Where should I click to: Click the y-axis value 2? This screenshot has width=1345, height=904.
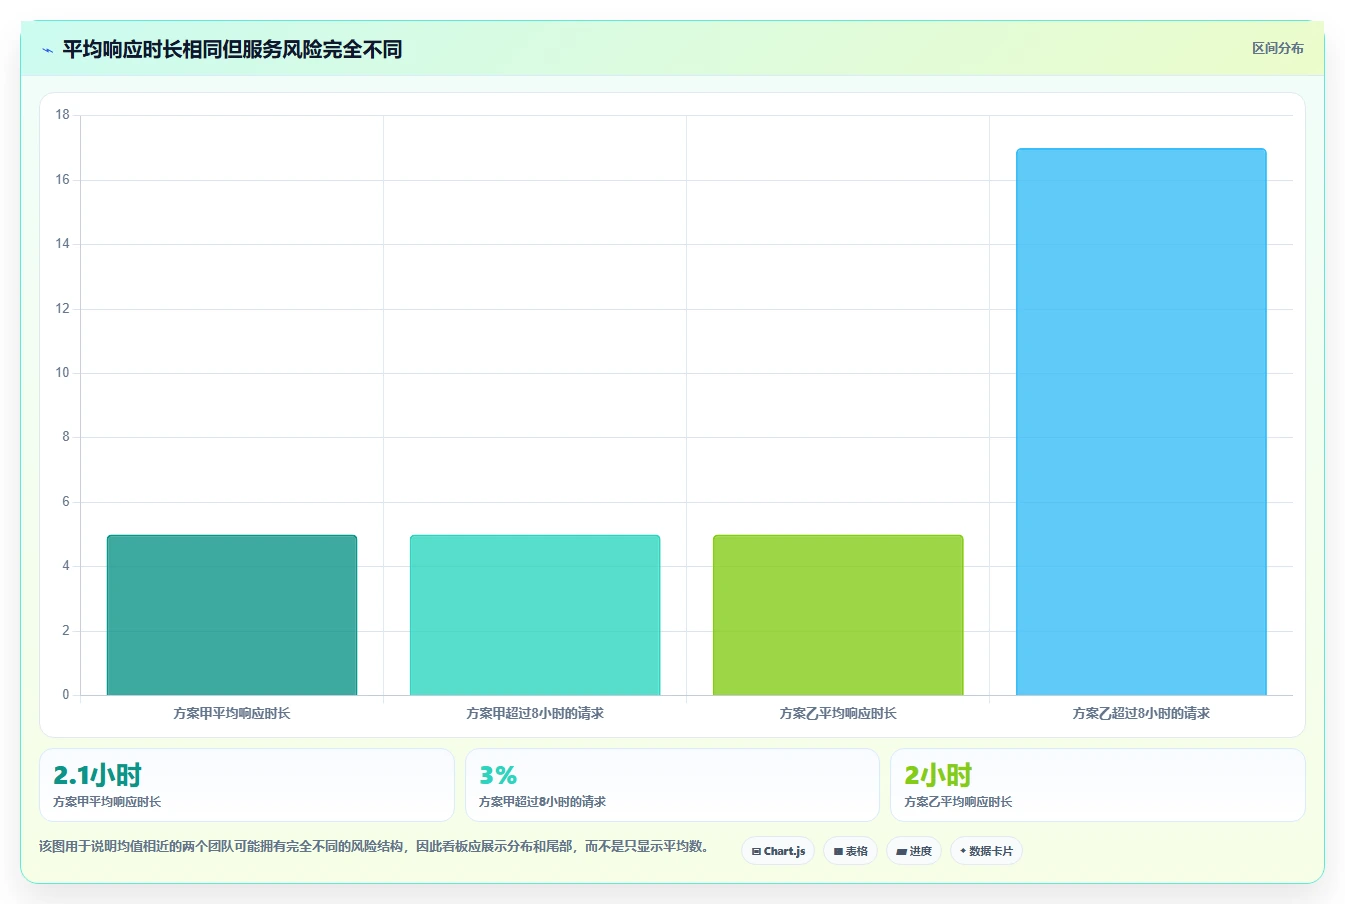(x=66, y=631)
